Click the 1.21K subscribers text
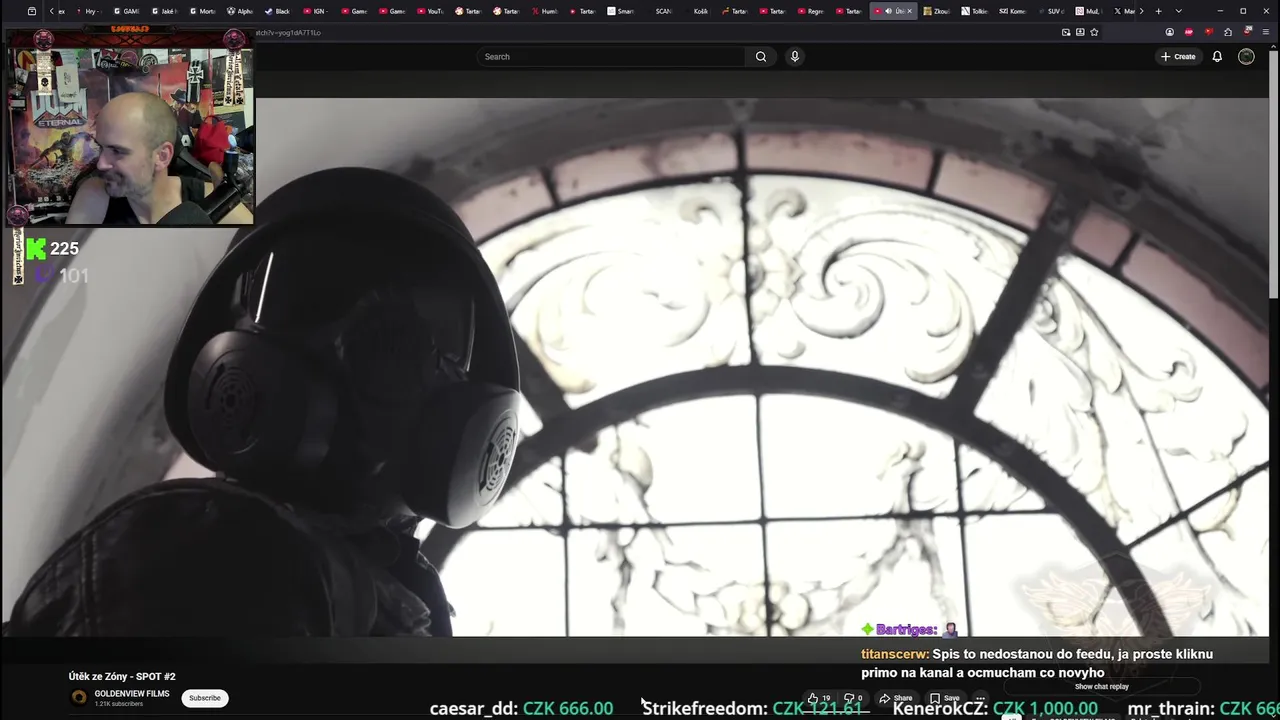This screenshot has width=1280, height=720. [119, 704]
